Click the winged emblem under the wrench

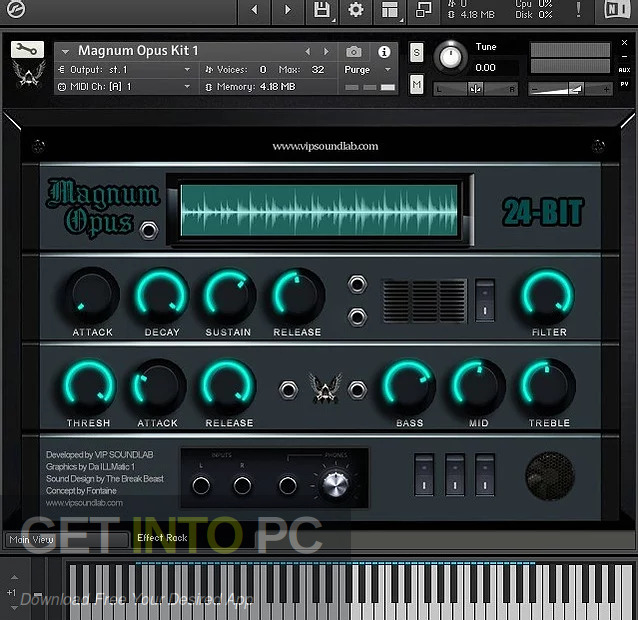28,75
